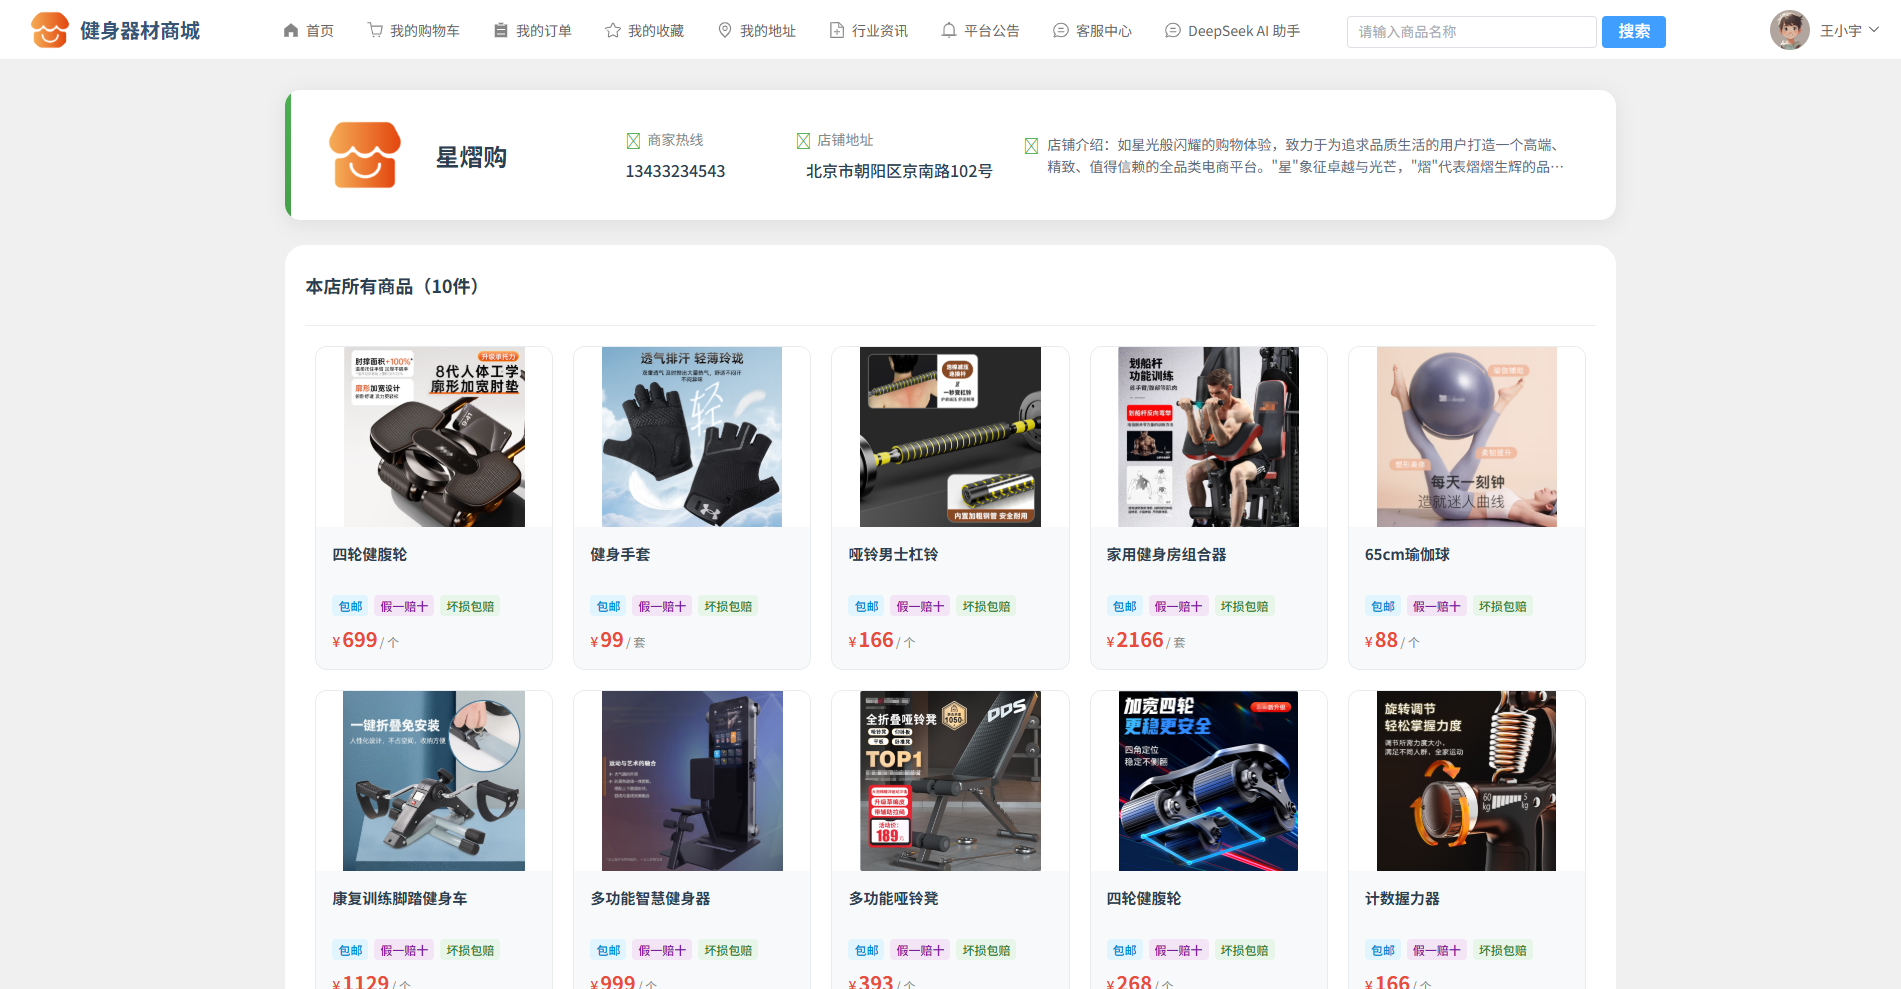
Task: Click the blue 搜索 button
Action: 1633,32
